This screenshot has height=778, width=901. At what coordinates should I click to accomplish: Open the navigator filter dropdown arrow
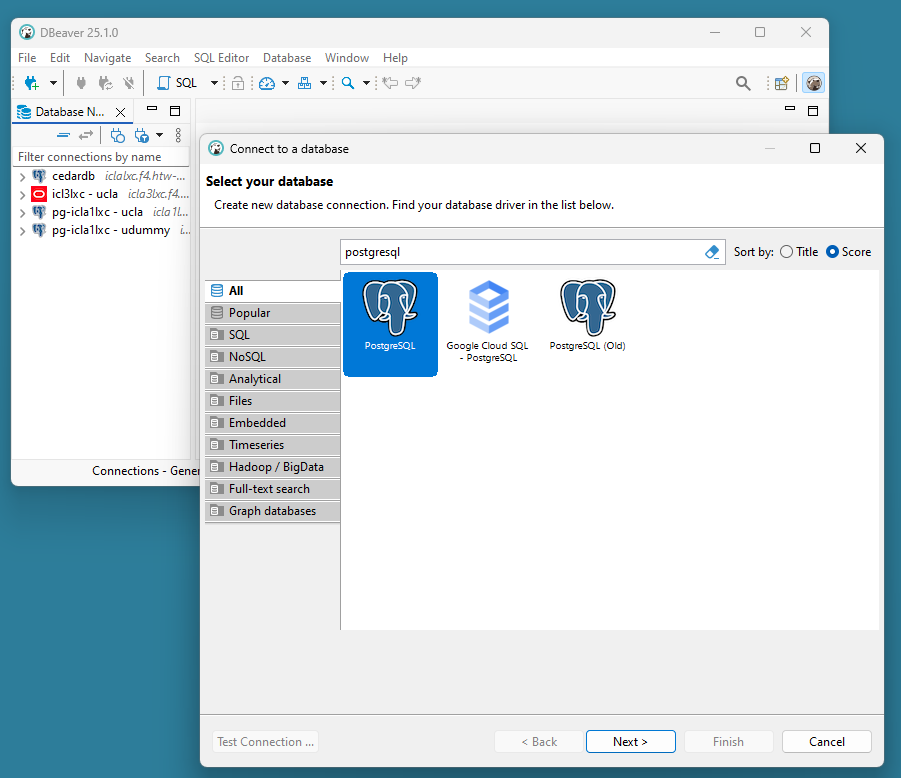pos(159,136)
